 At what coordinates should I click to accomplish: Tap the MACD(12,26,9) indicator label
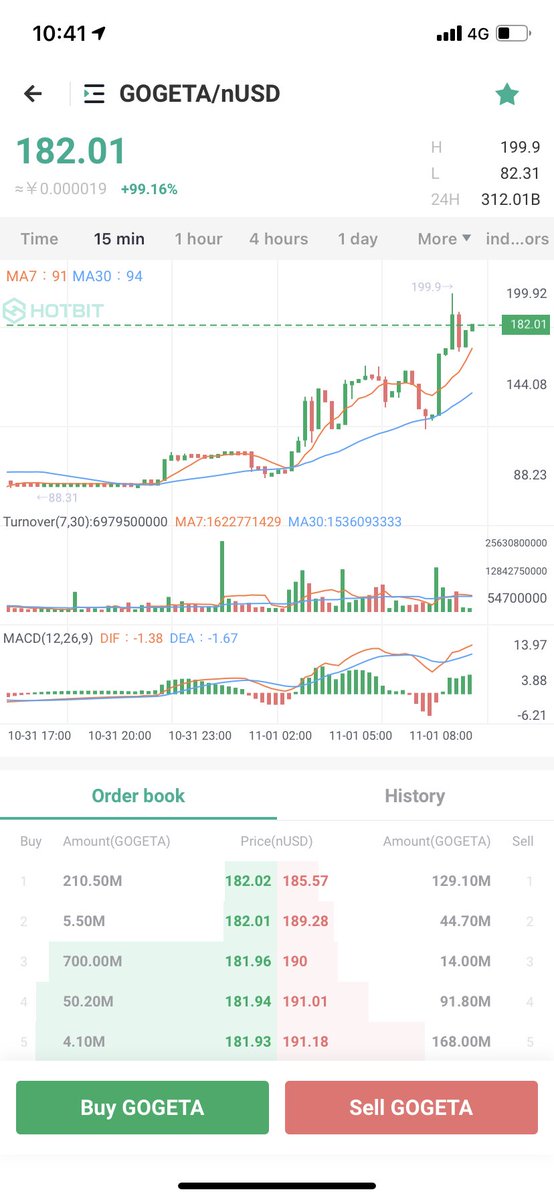point(47,637)
